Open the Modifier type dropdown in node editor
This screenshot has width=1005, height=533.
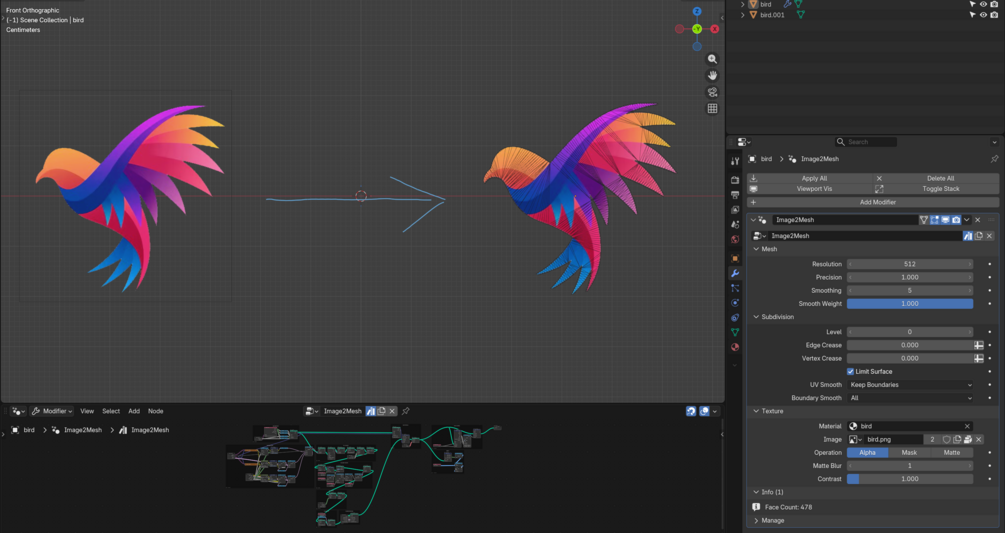(52, 411)
